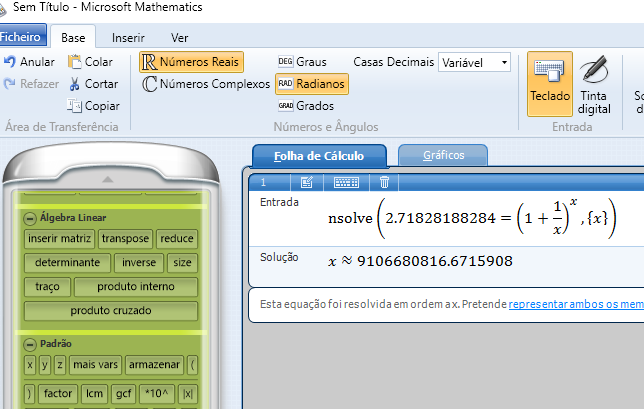
Task: Collapse the Álgebra Linear section
Action: pos(30,218)
